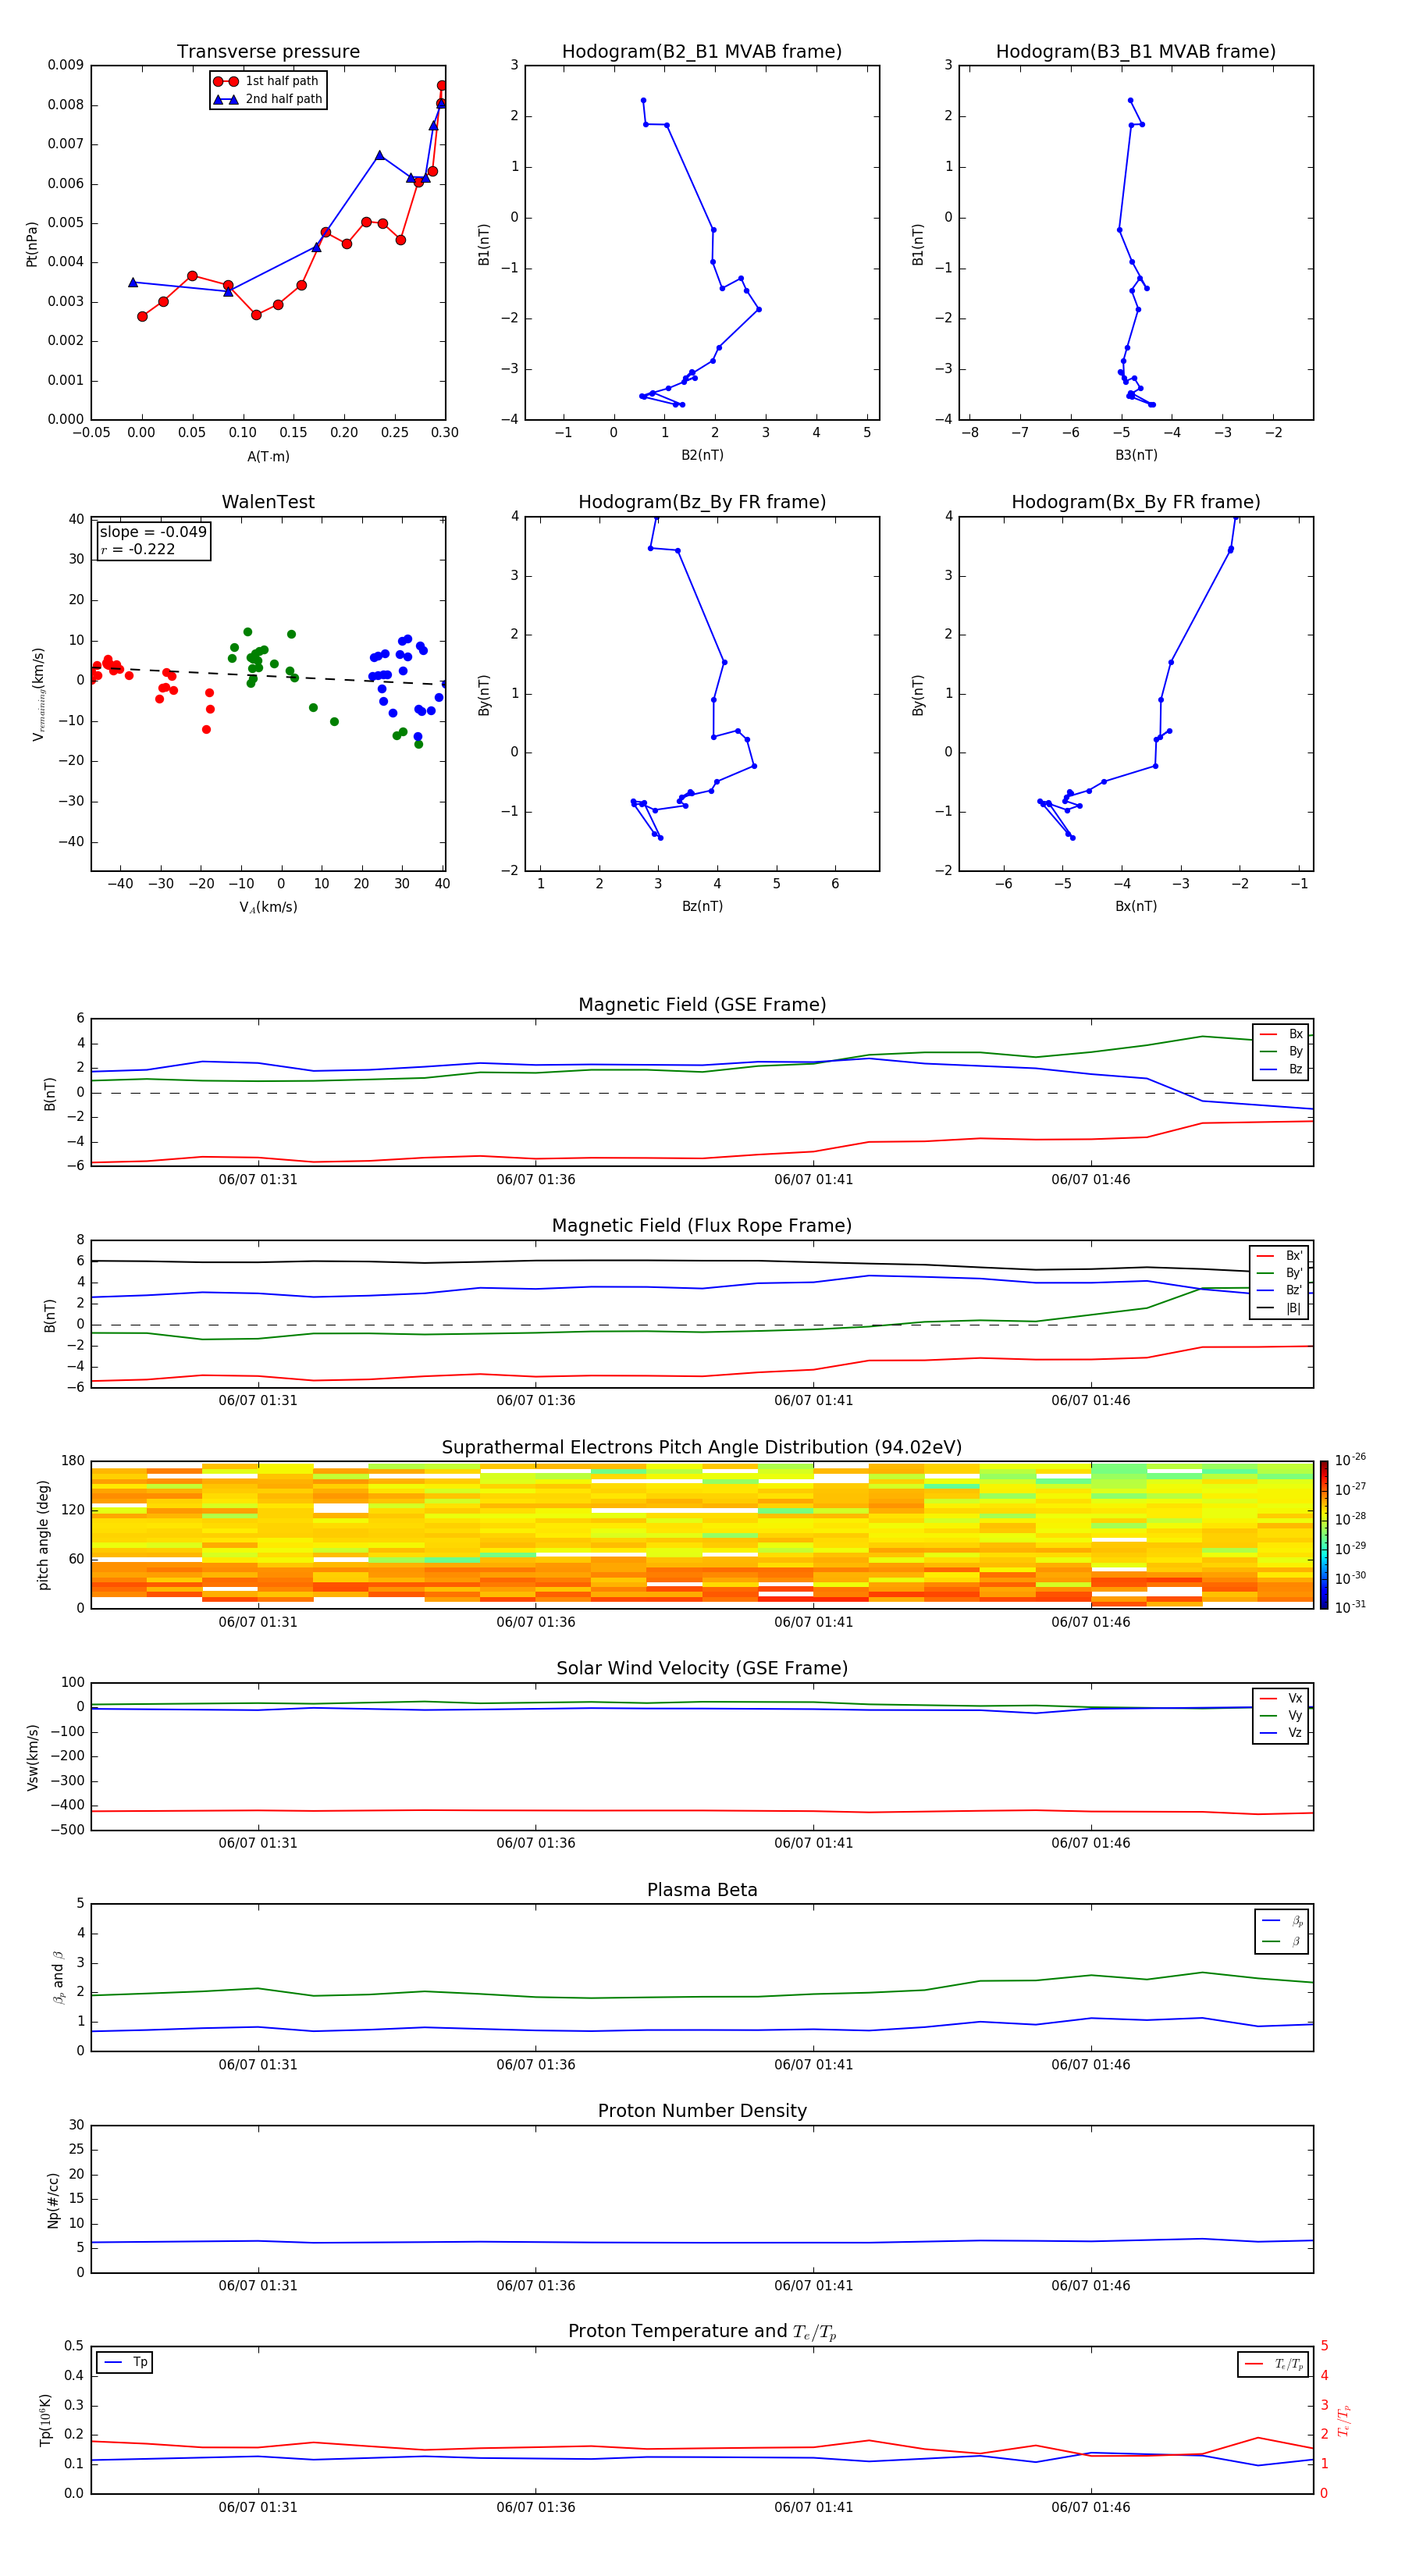Click the 'Hodogram(Bz_By FR frame)' title
Screen dimensions: 1405x2576
[x=702, y=502]
